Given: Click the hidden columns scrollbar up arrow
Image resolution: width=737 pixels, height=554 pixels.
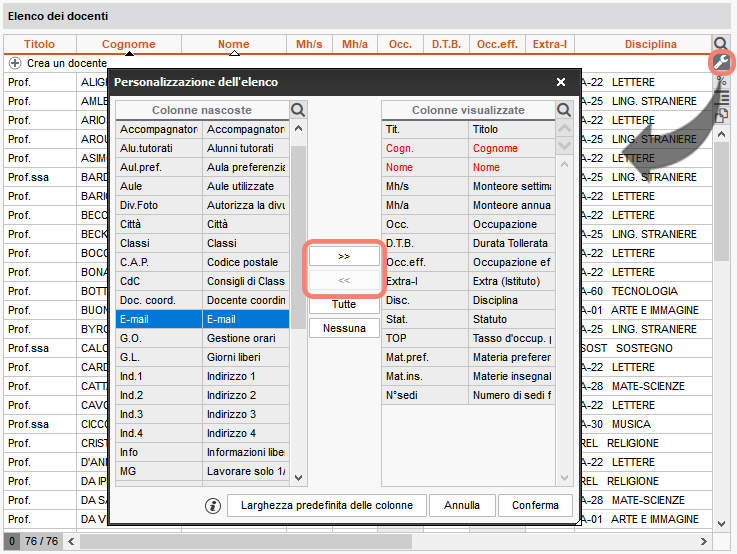Looking at the screenshot, I should point(298,128).
